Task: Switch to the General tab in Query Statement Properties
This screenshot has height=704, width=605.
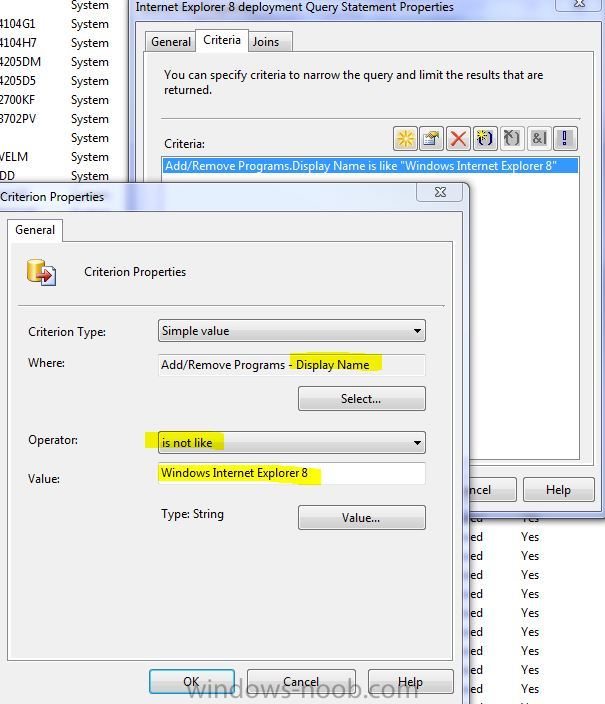Action: point(171,42)
